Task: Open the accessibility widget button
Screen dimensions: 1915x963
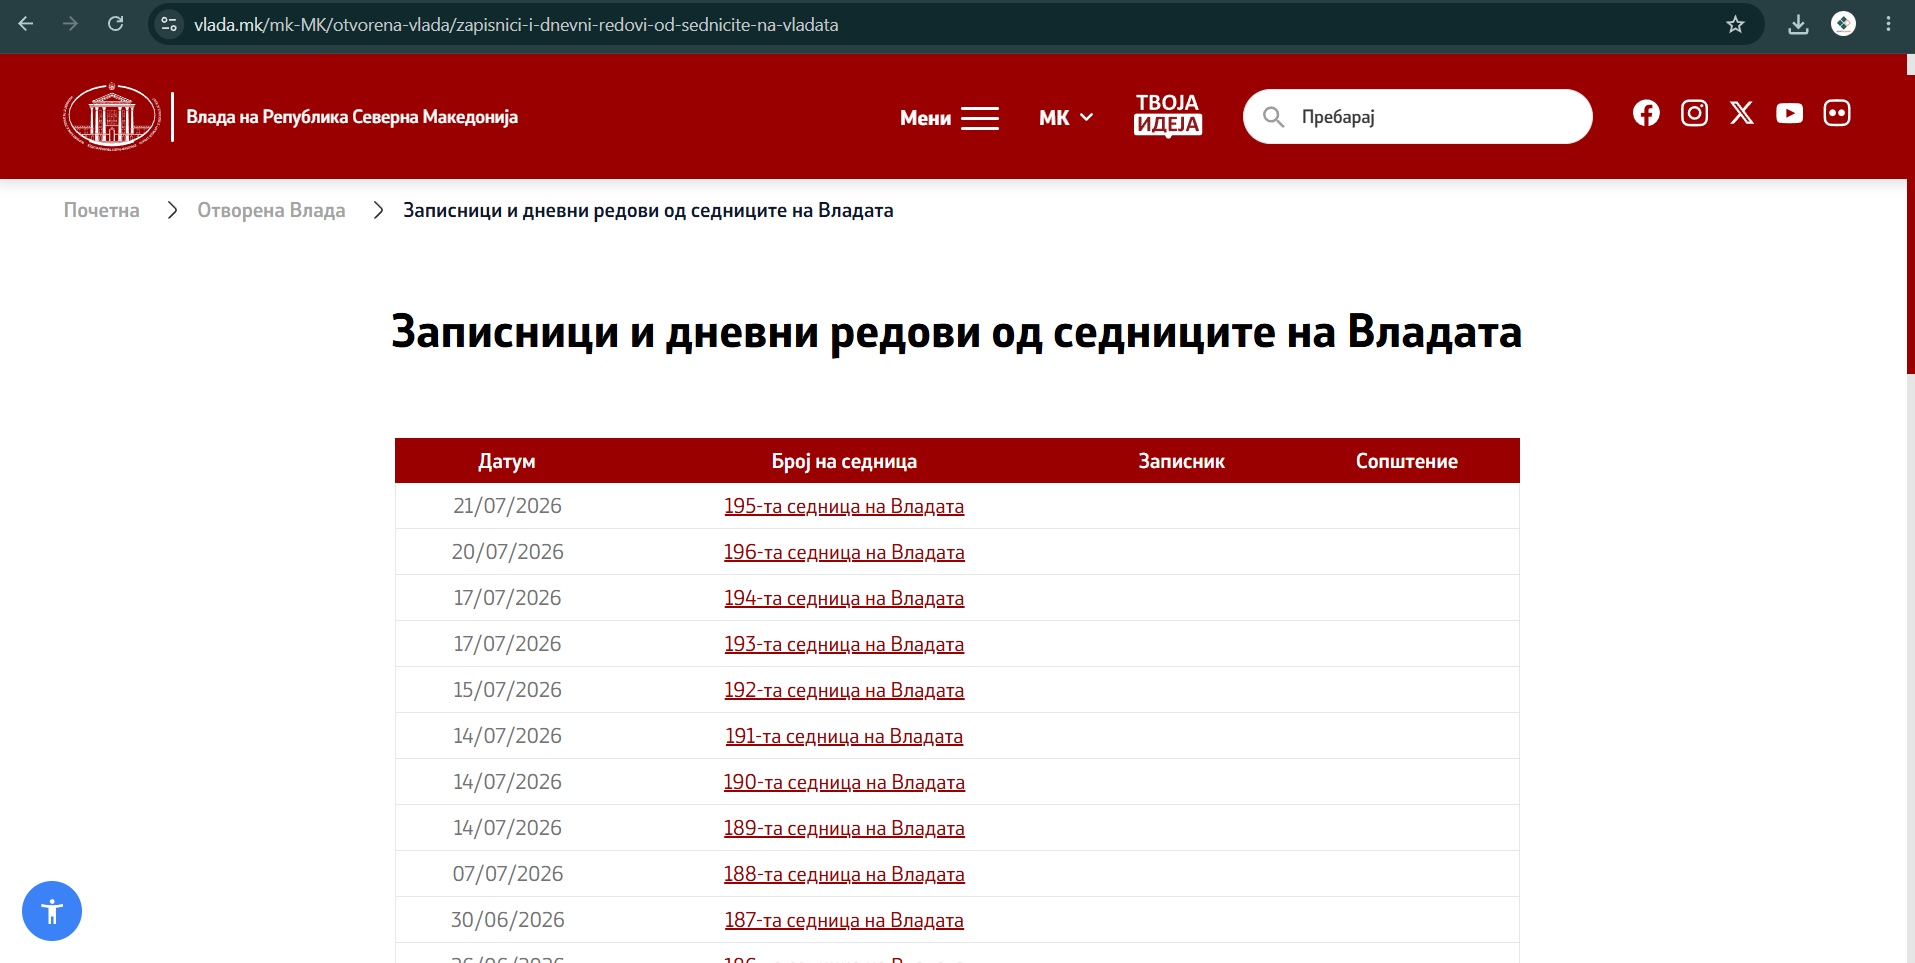Action: 52,911
